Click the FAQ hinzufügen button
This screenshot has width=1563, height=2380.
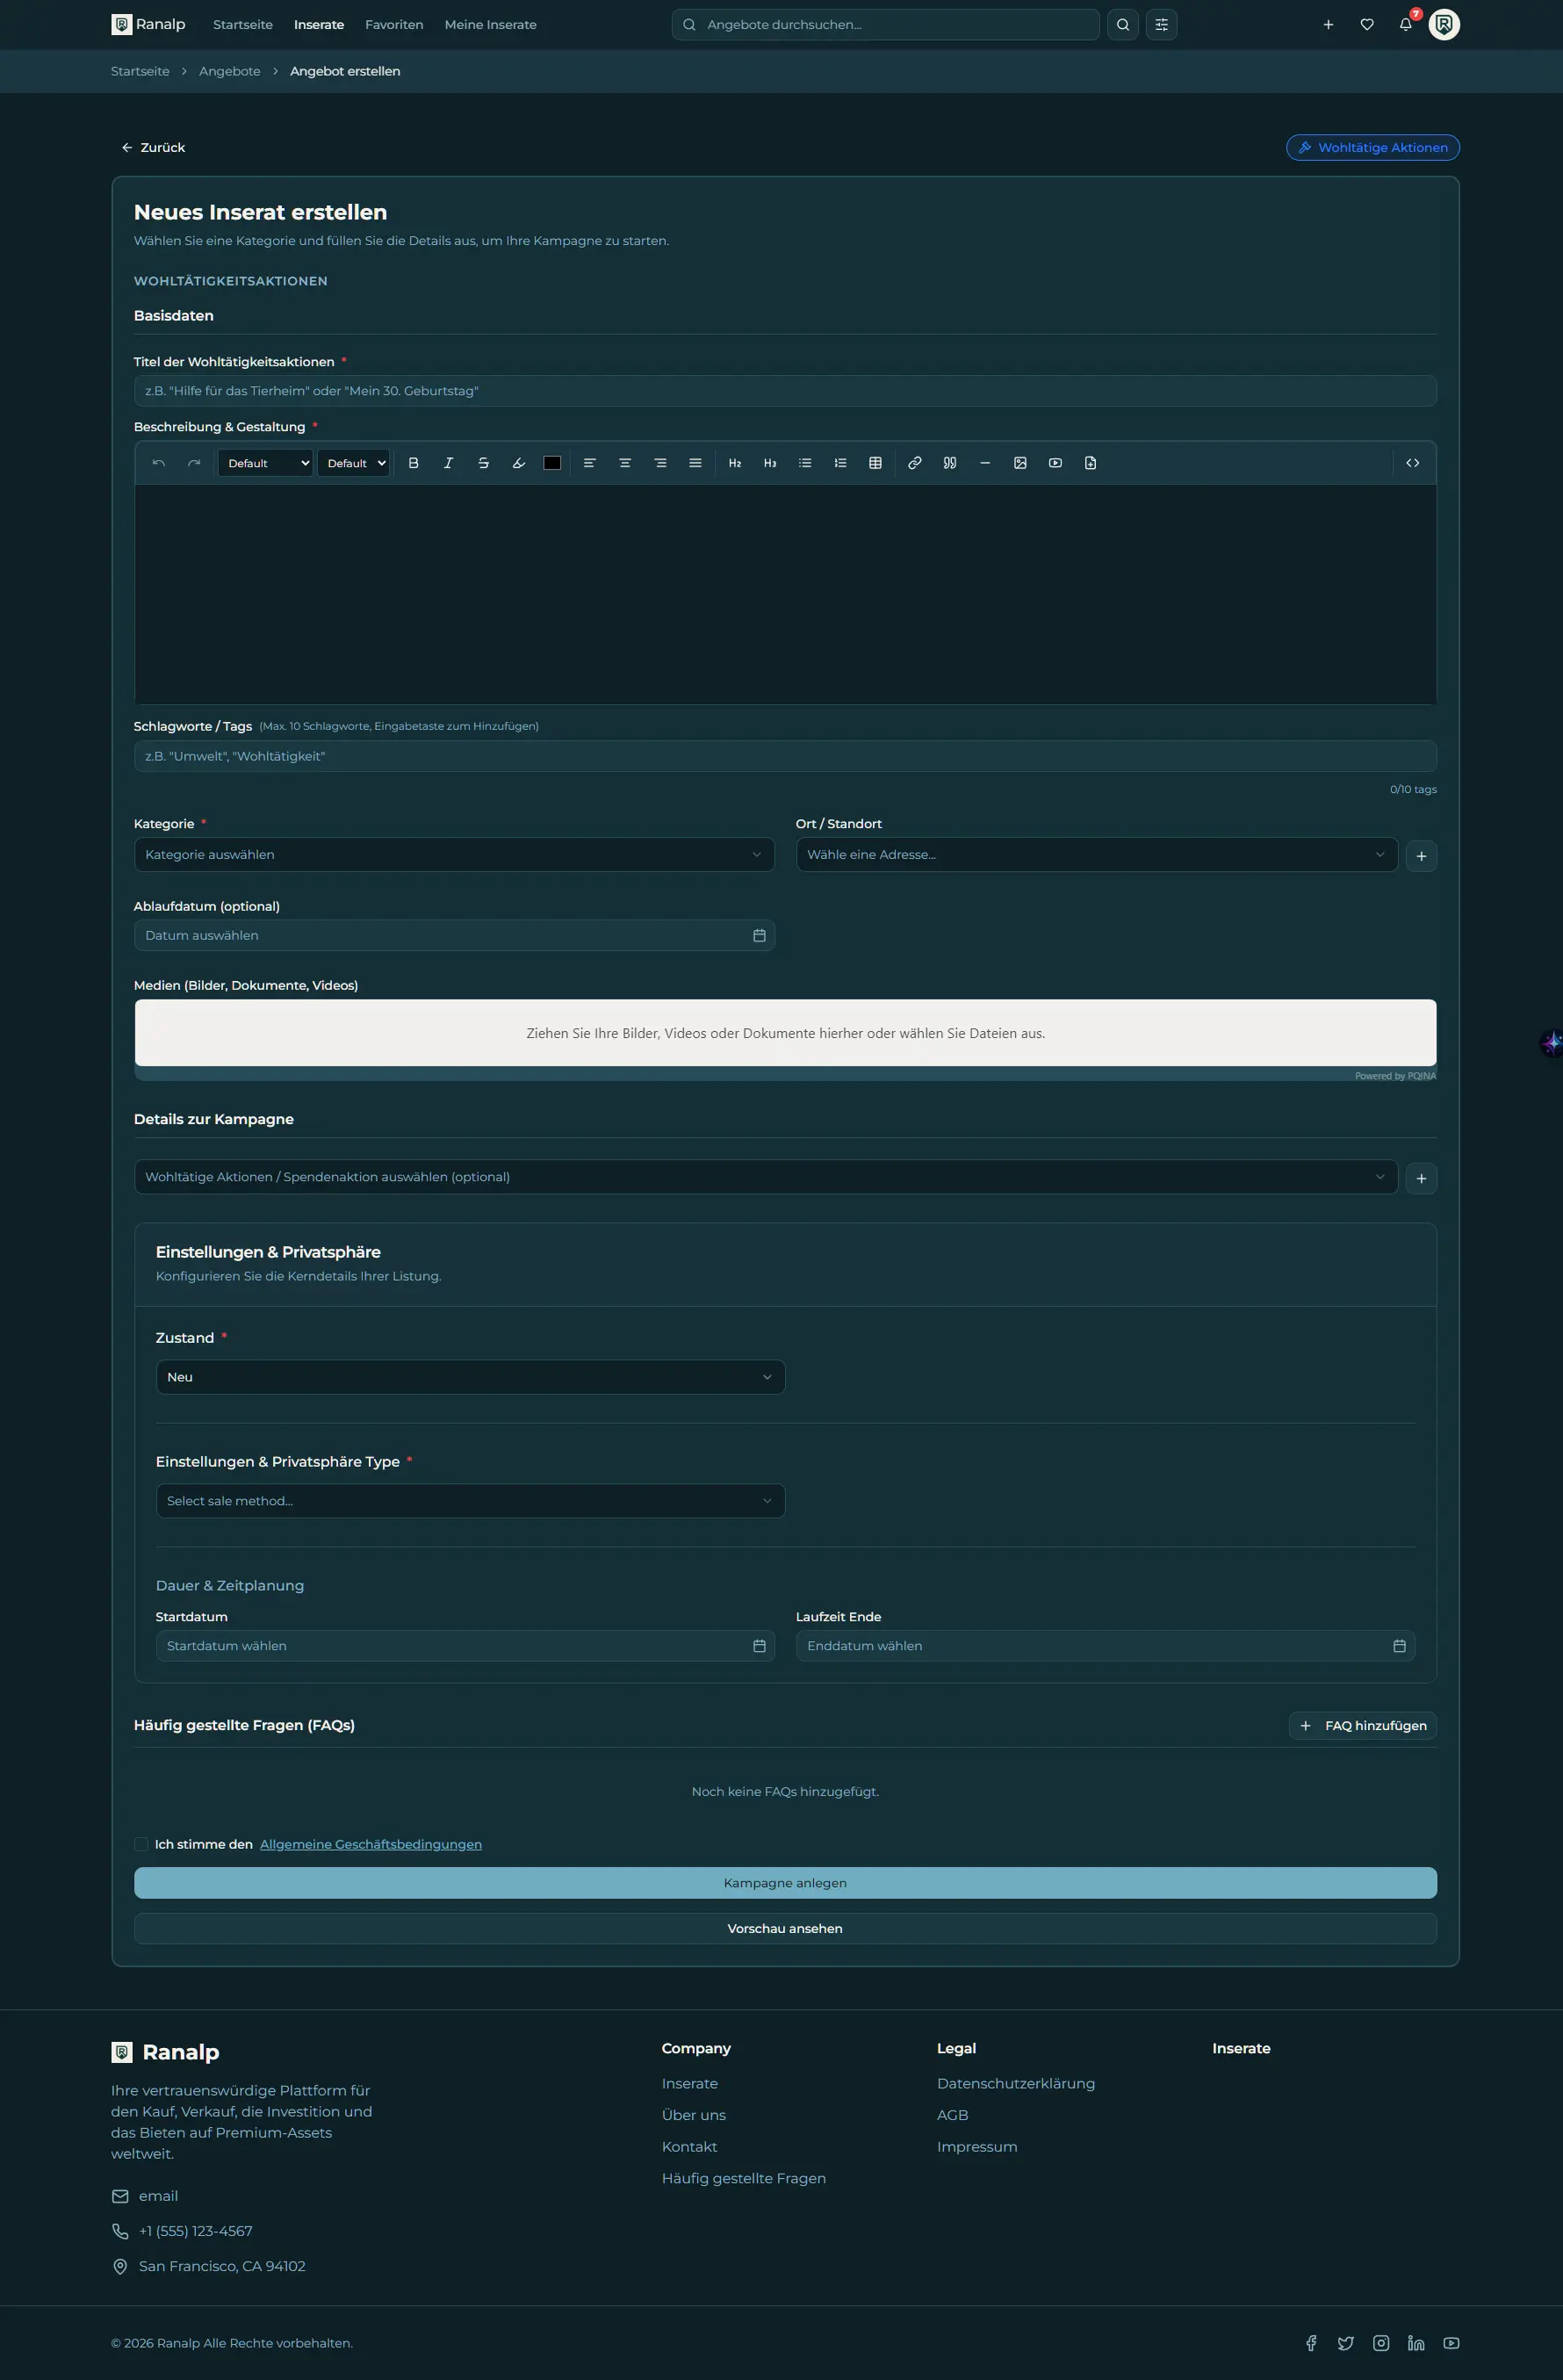(x=1362, y=1725)
